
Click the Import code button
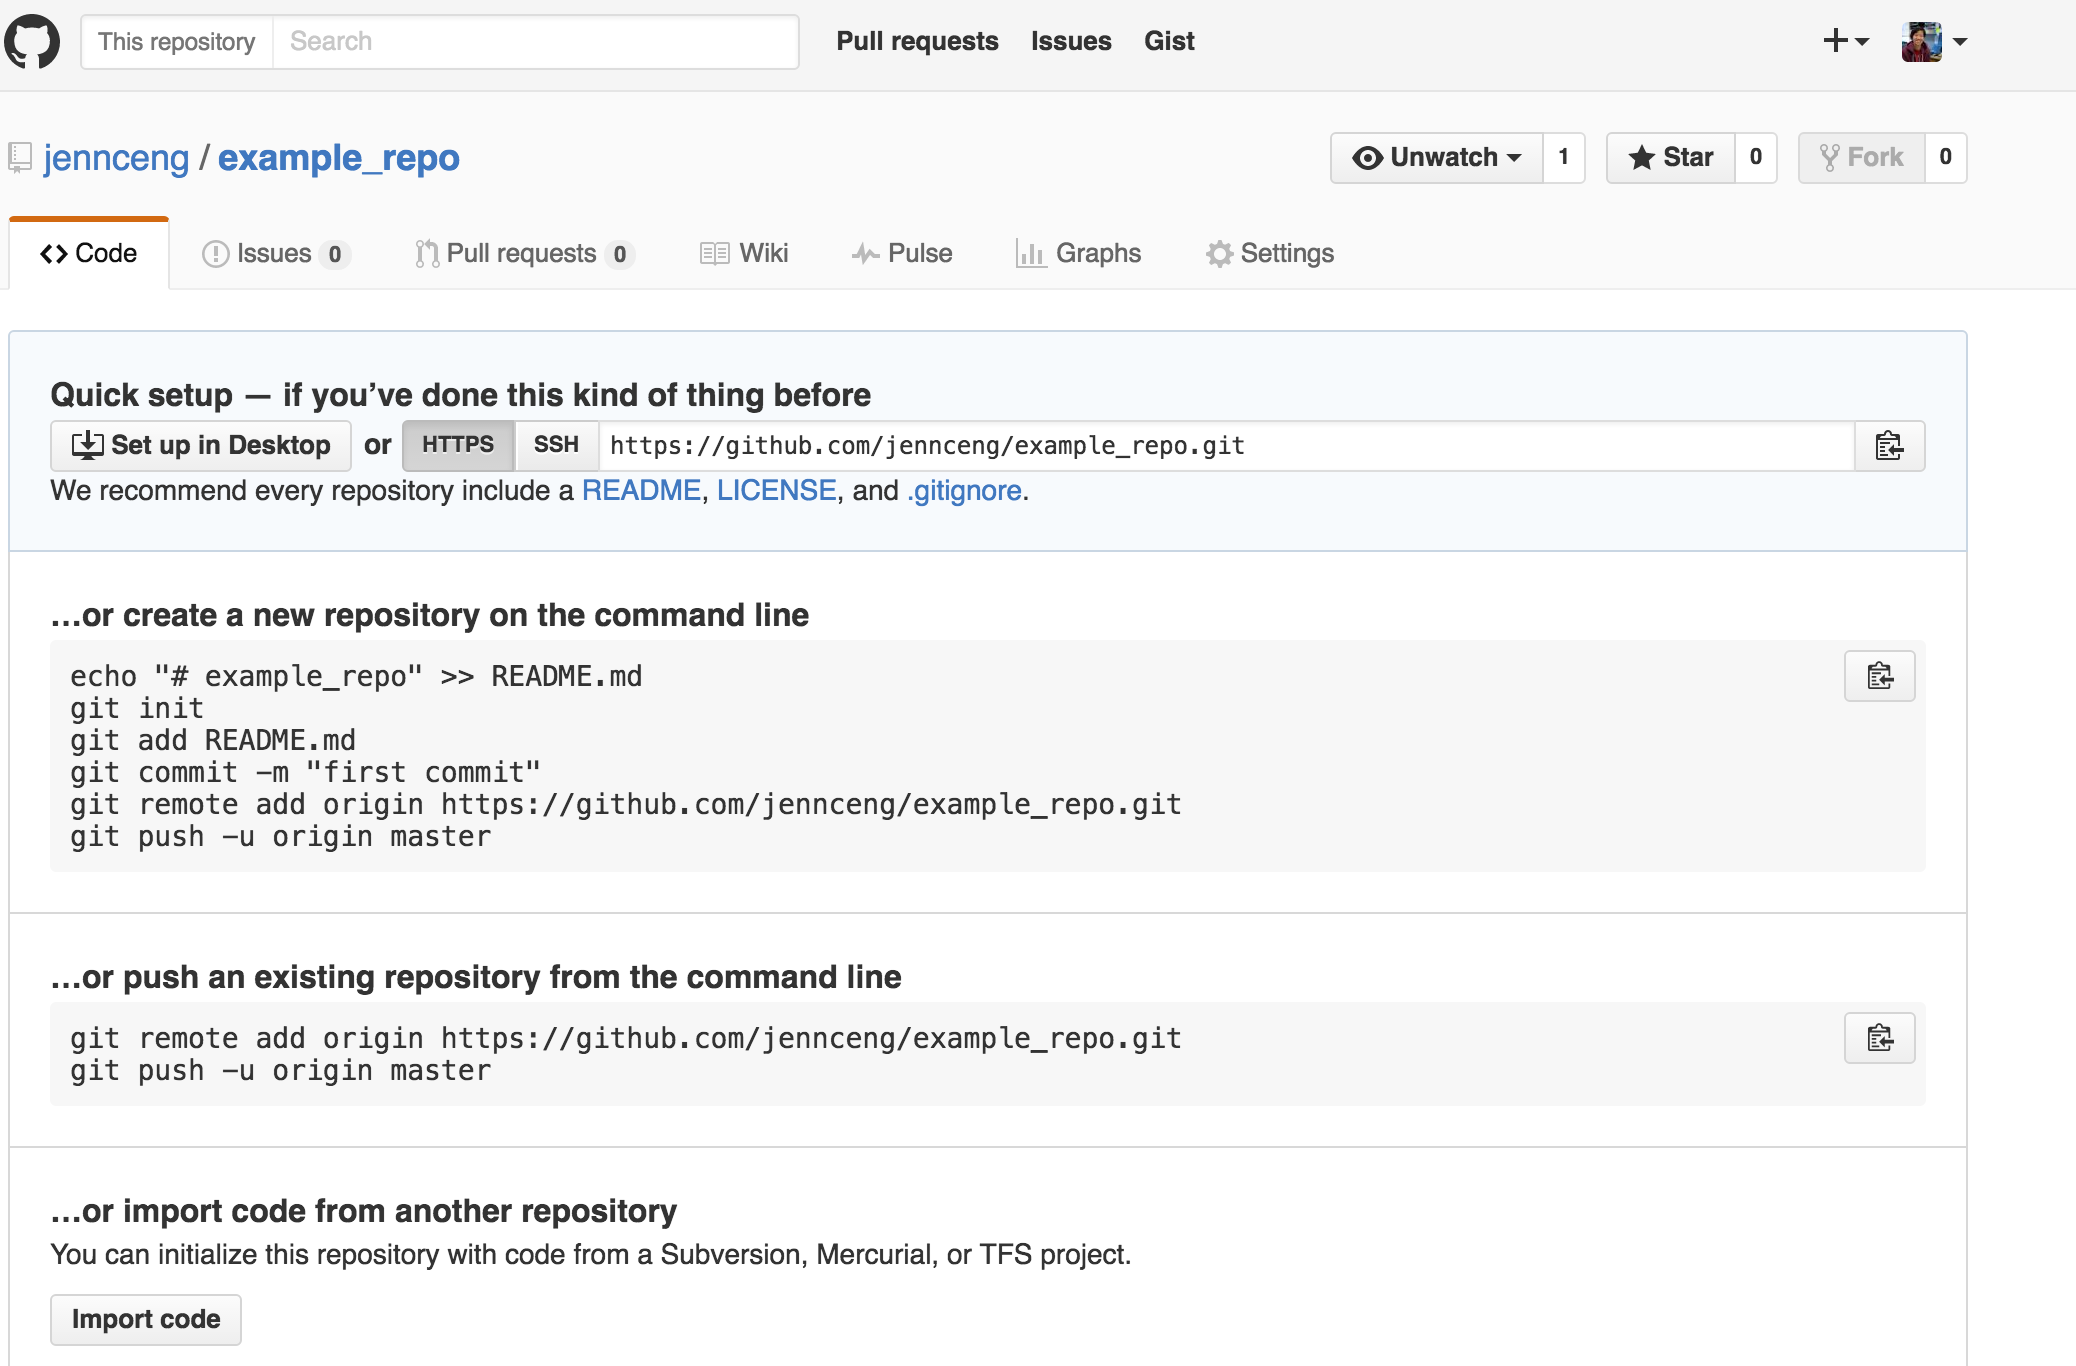tap(146, 1320)
